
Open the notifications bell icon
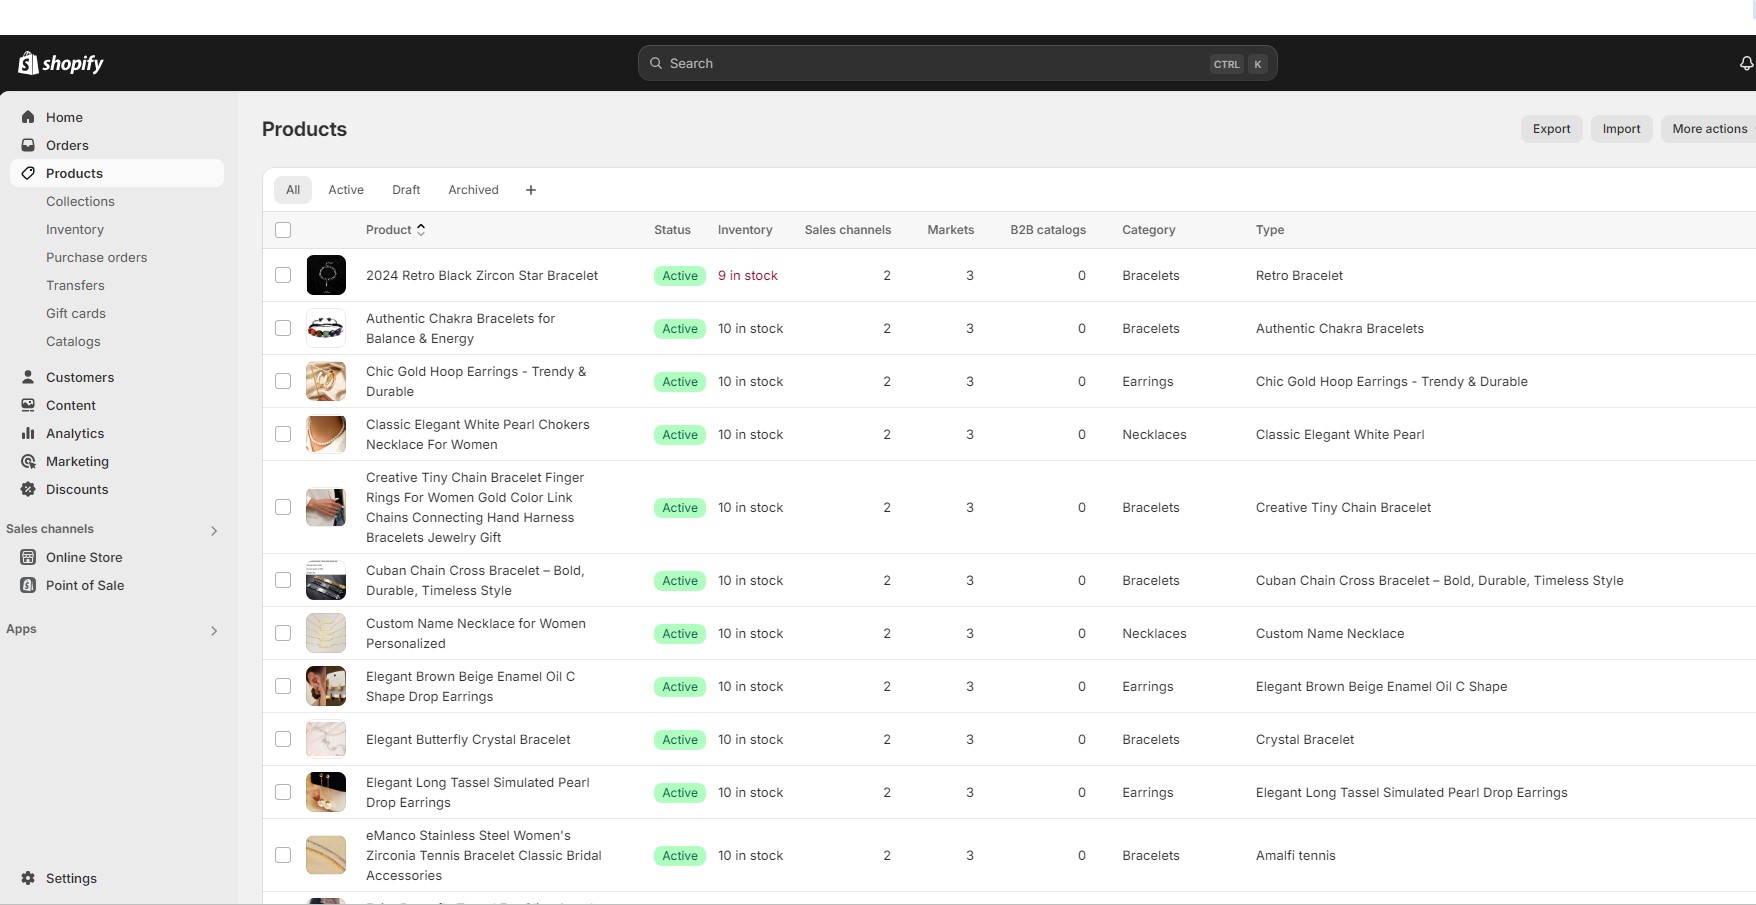(x=1746, y=63)
